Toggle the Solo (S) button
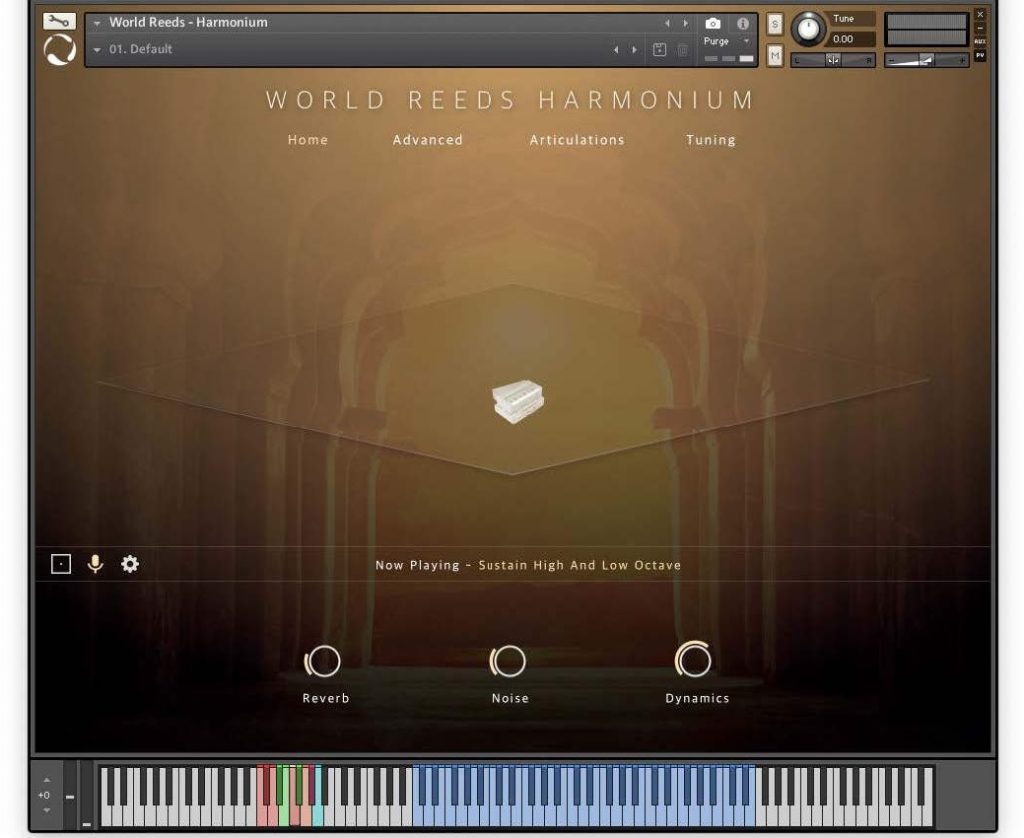The width and height of the screenshot is (1024, 838). tap(775, 24)
